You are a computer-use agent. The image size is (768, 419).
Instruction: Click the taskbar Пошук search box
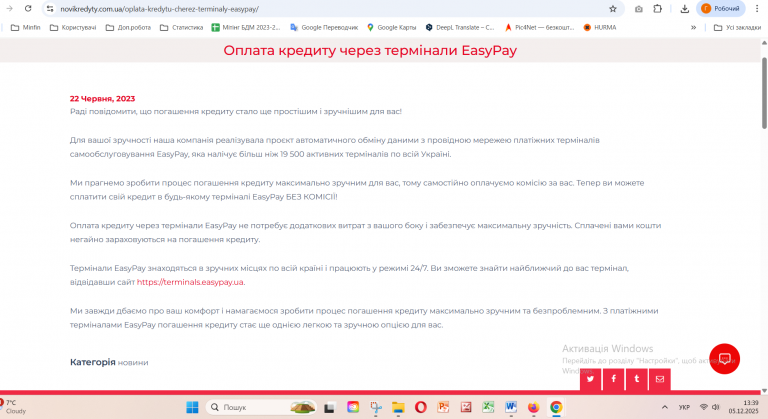(x=261, y=407)
